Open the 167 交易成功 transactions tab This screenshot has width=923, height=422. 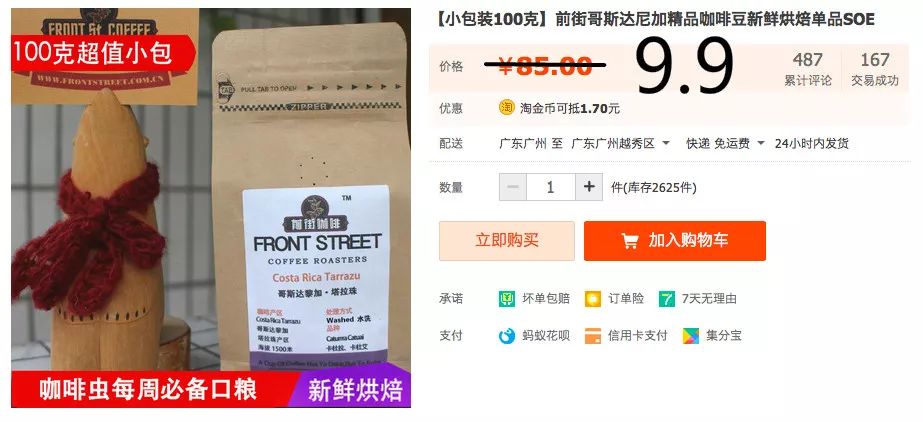click(875, 69)
